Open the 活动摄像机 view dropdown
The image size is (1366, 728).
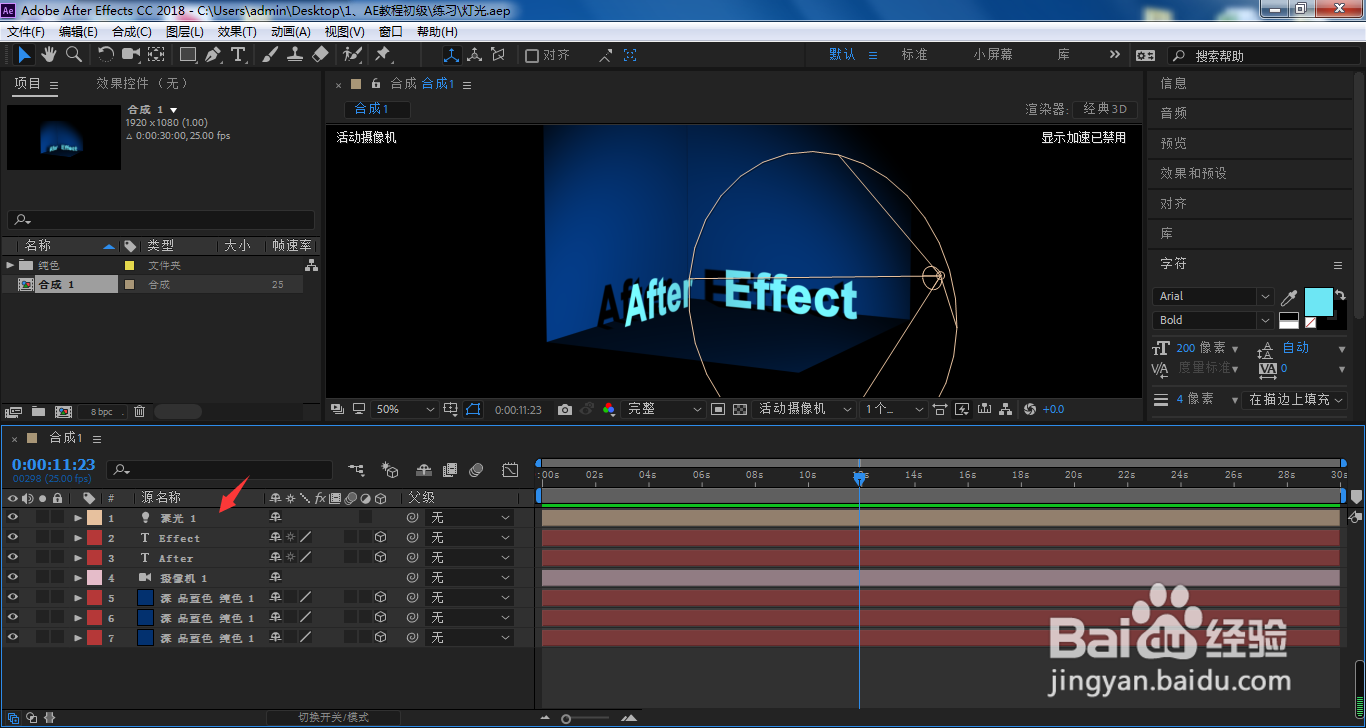click(x=805, y=409)
